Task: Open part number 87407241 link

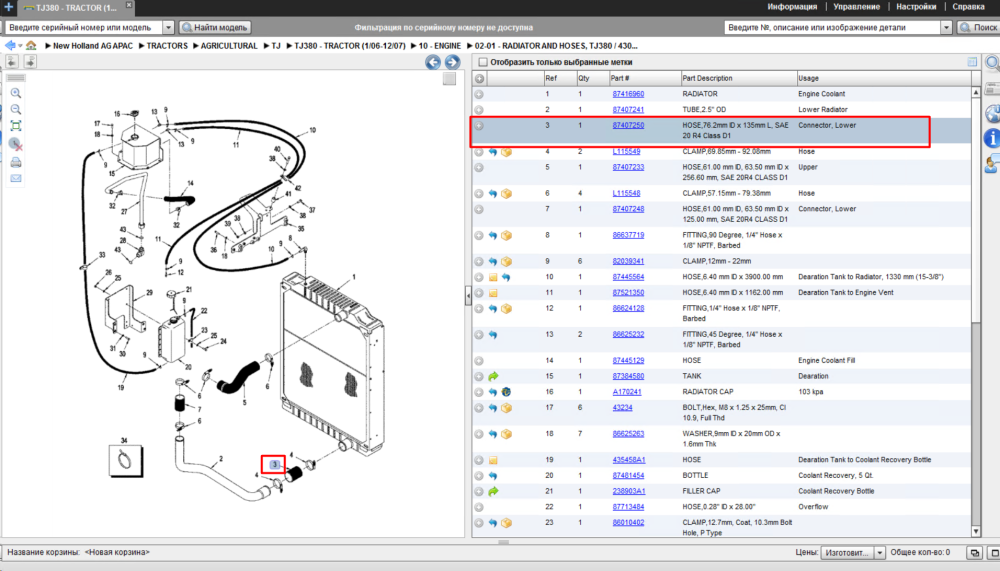Action: coord(628,110)
